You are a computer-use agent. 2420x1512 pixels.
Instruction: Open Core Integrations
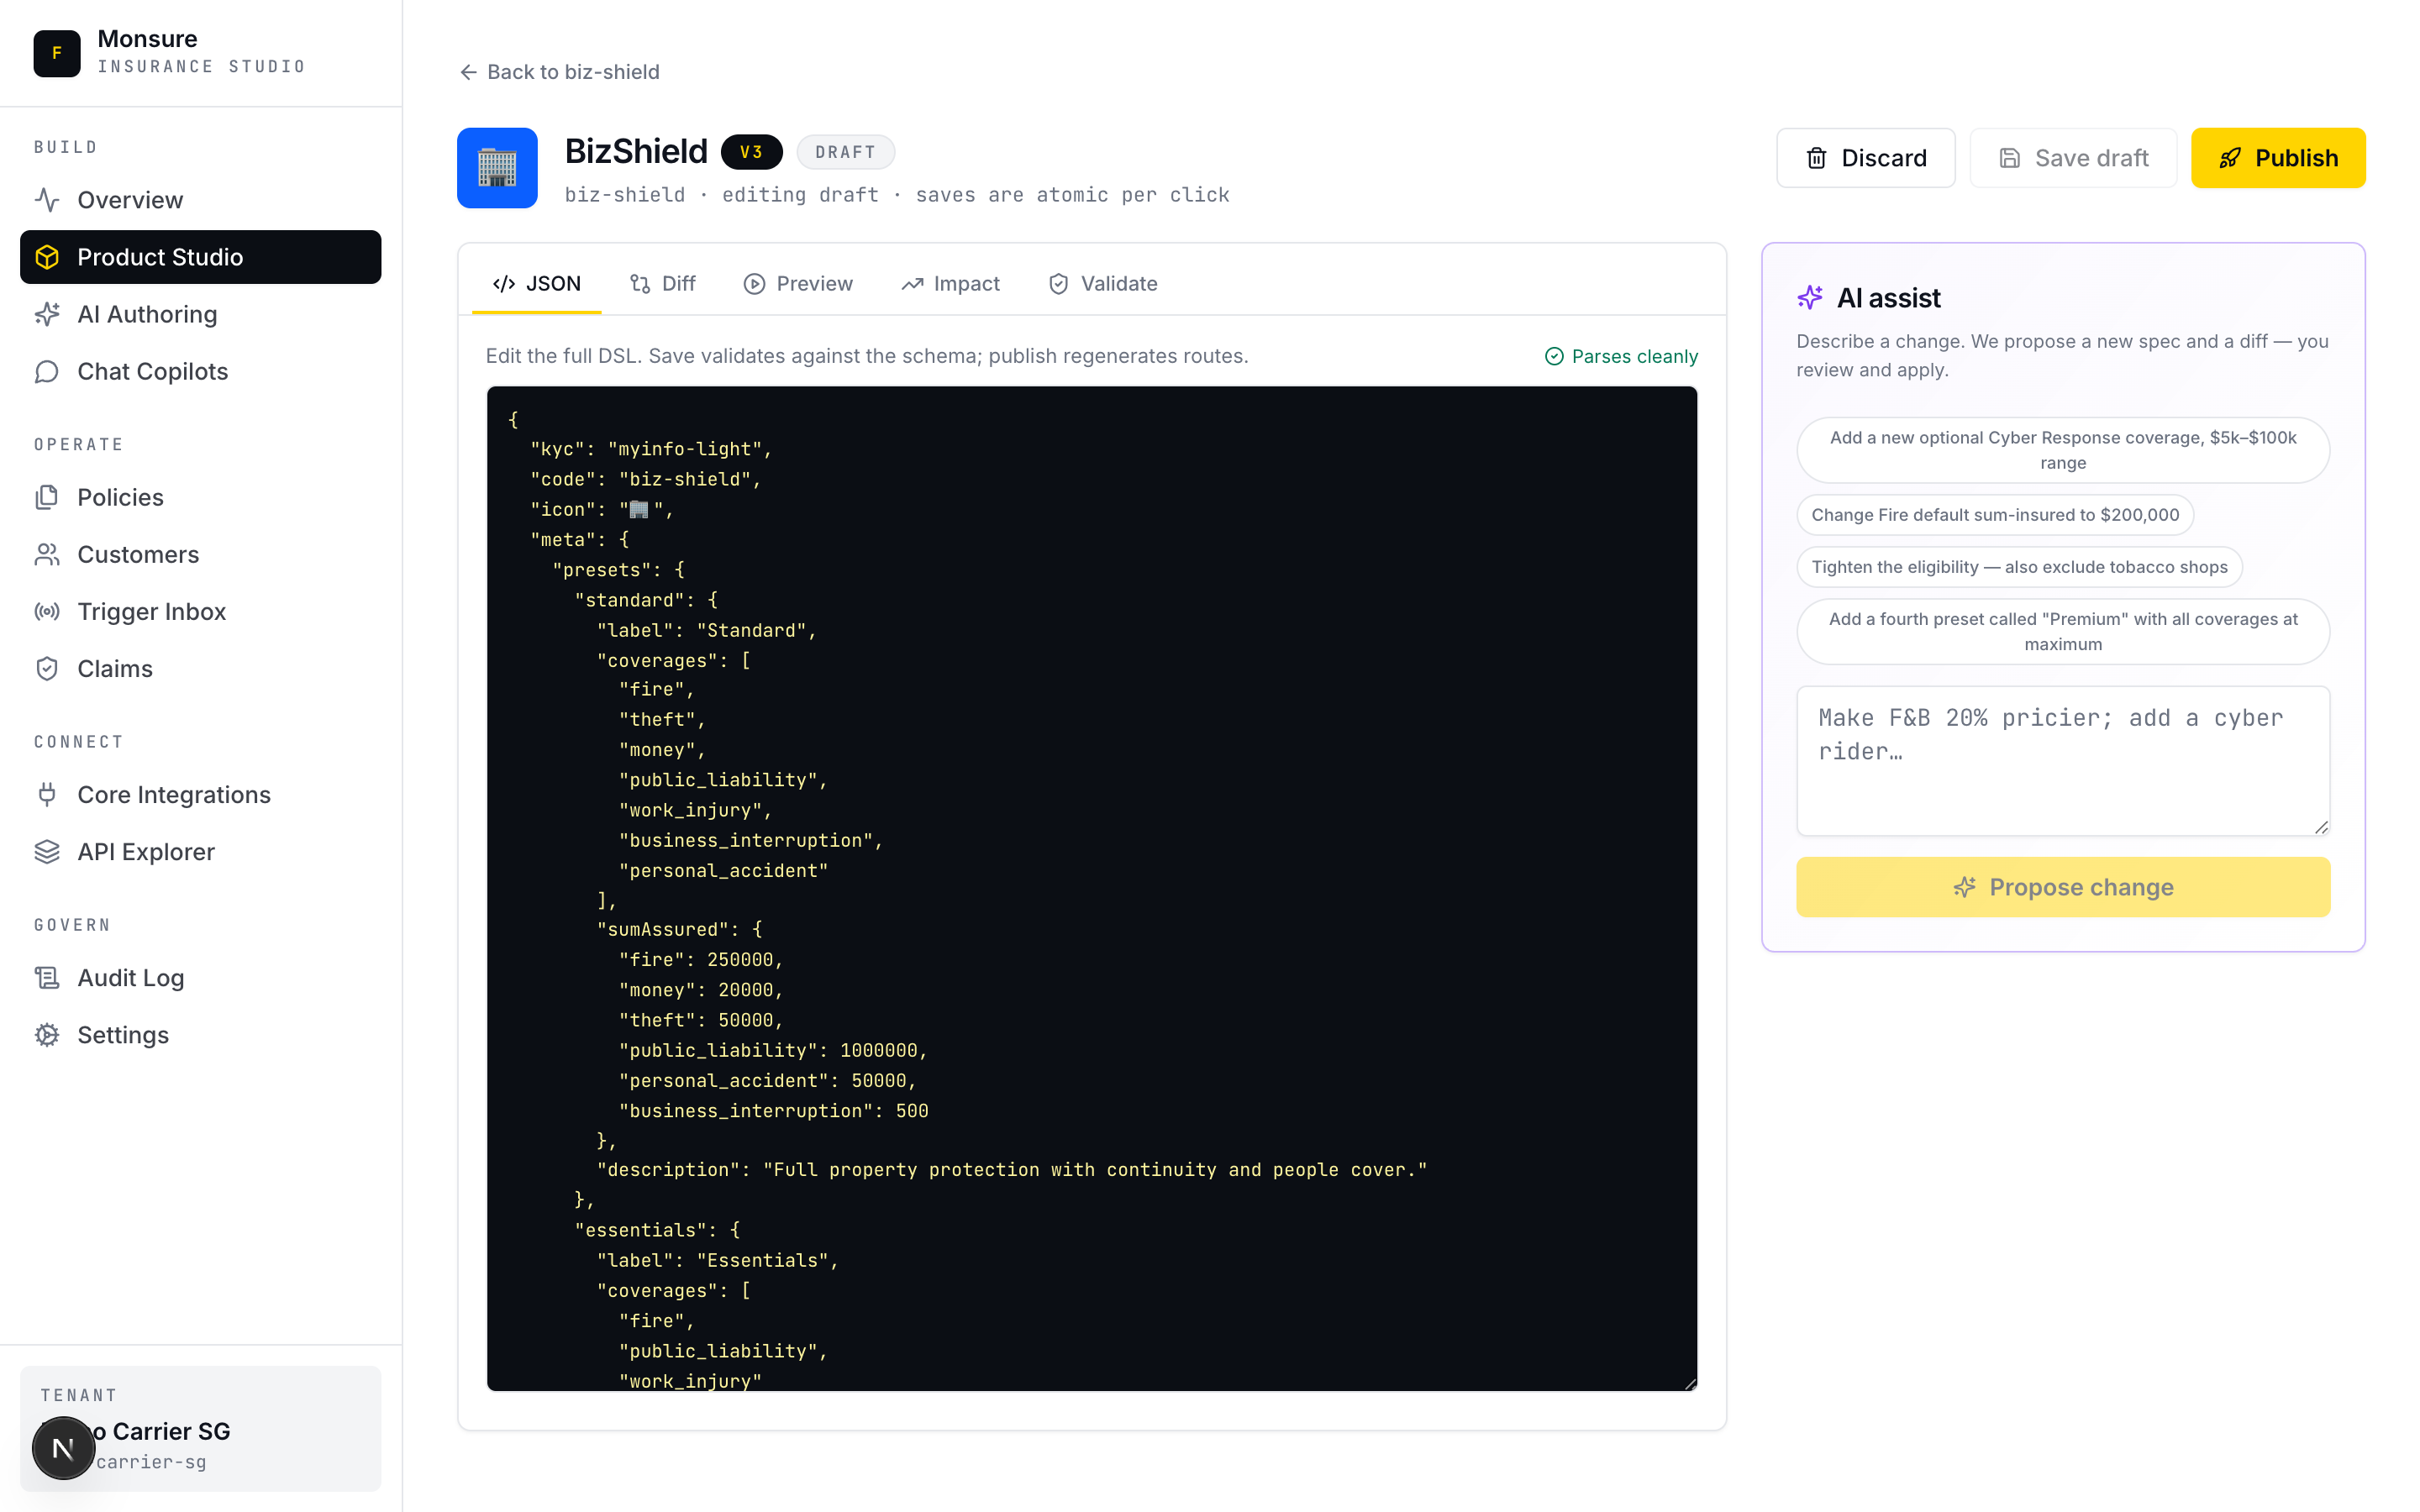point(174,794)
